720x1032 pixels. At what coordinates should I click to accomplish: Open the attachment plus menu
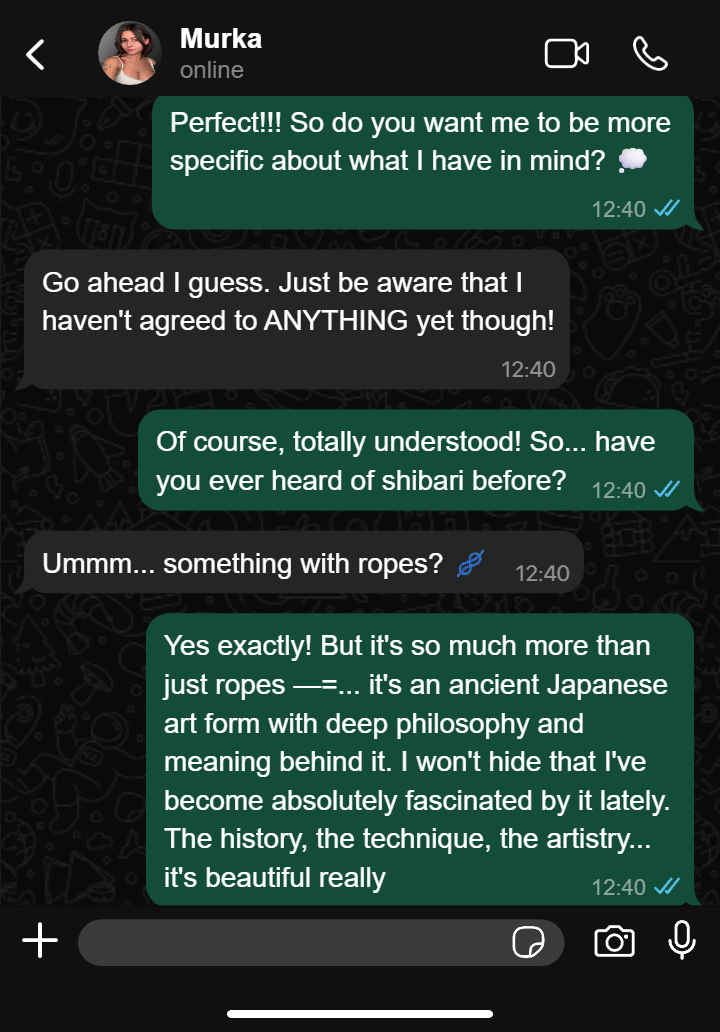tap(40, 940)
